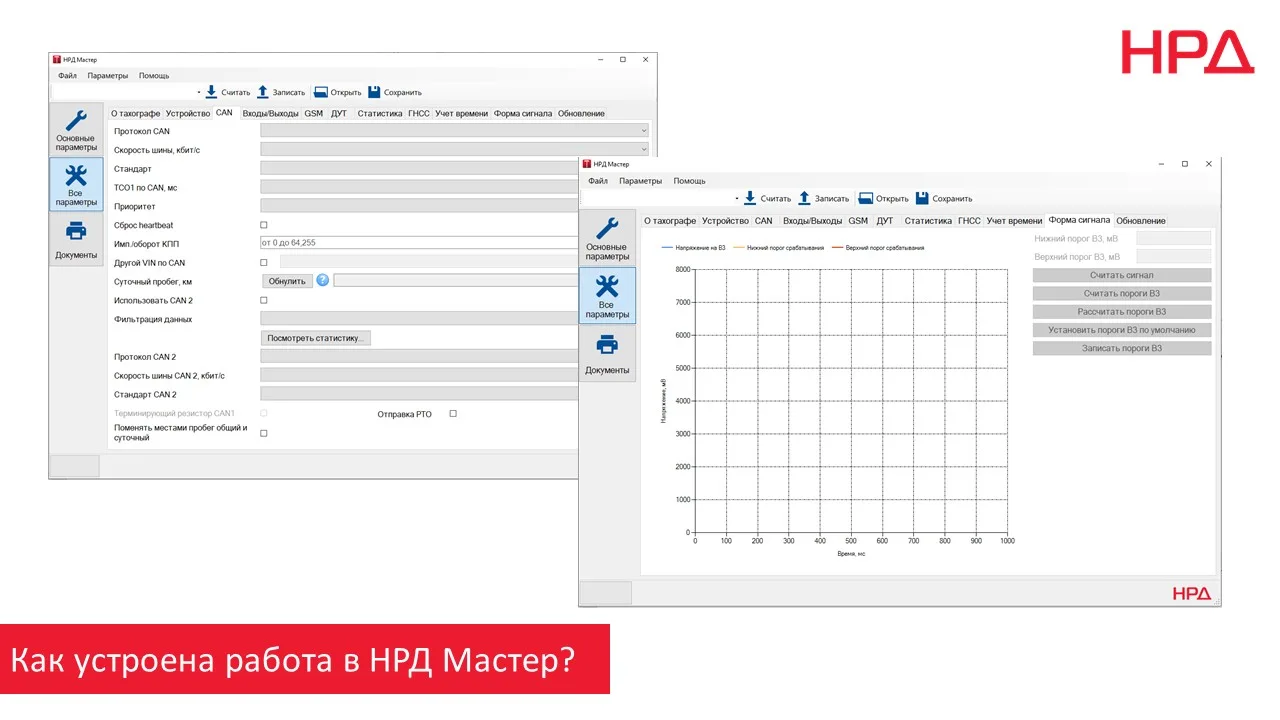Click Записать icon in Форма сигнала window
This screenshot has height=720, width=1280.
pos(804,198)
